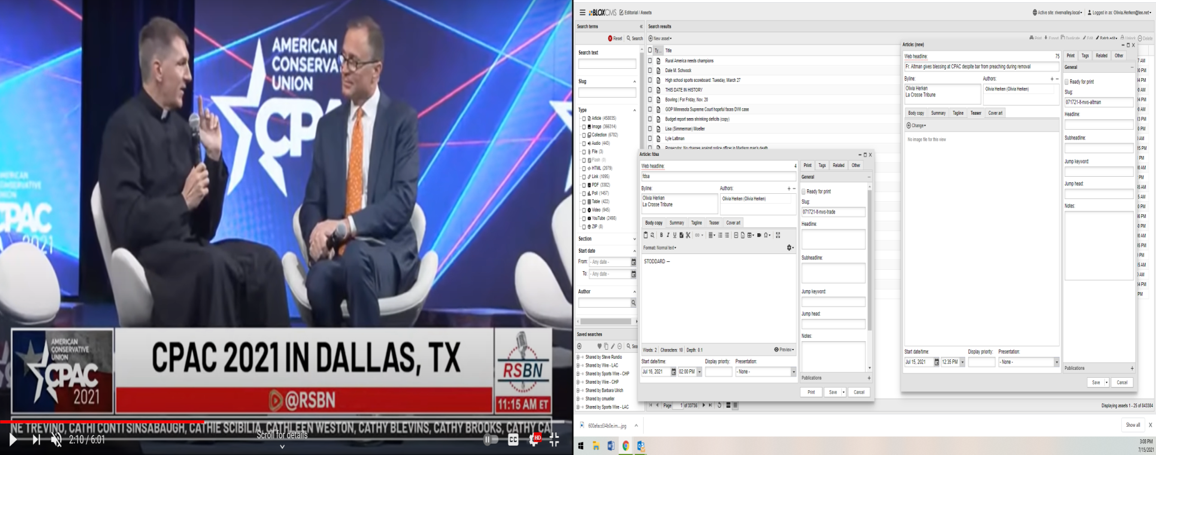Viewport: 1200px width, 515px height.
Task: Click the Chrome icon in the Windows taskbar
Action: point(625,446)
